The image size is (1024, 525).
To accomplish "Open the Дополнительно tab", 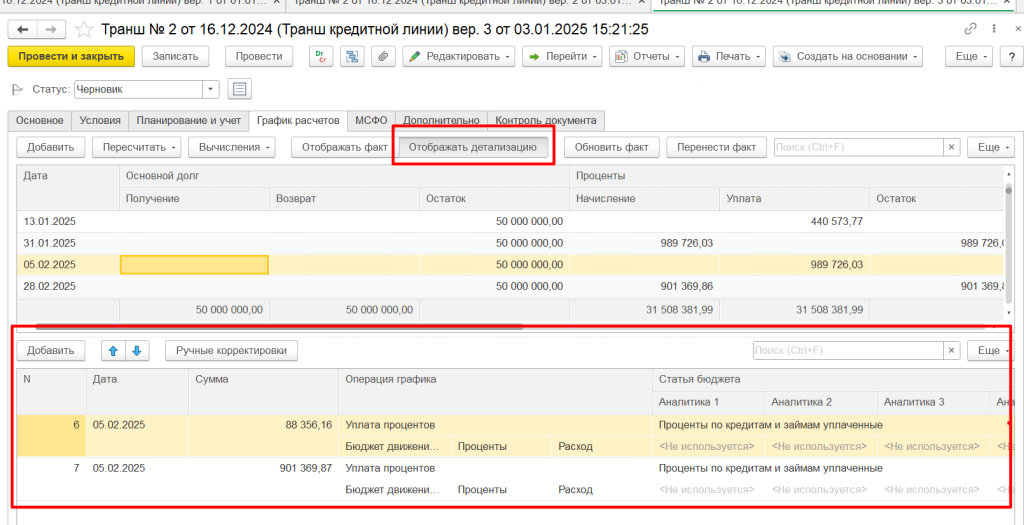I will 441,121.
